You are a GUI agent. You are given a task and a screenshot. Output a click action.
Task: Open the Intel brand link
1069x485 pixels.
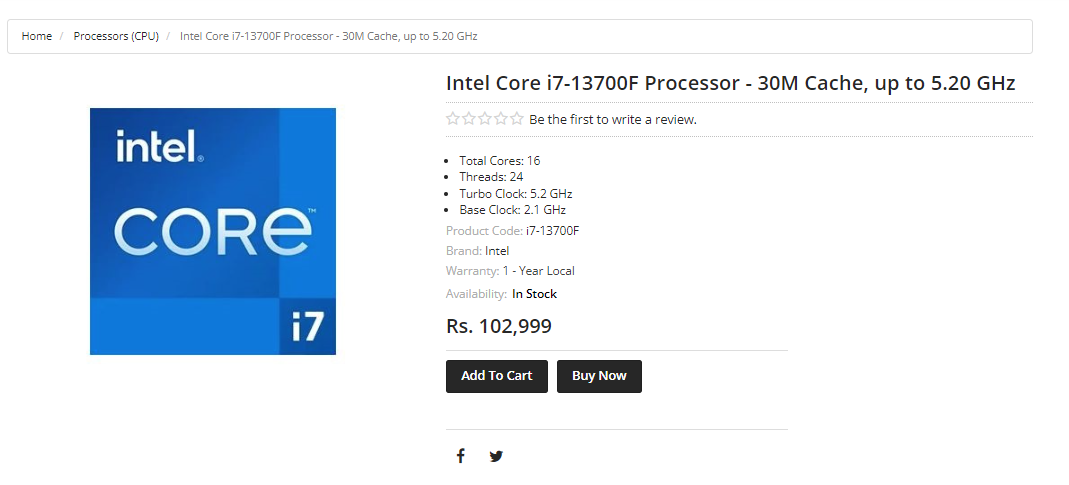coord(497,251)
